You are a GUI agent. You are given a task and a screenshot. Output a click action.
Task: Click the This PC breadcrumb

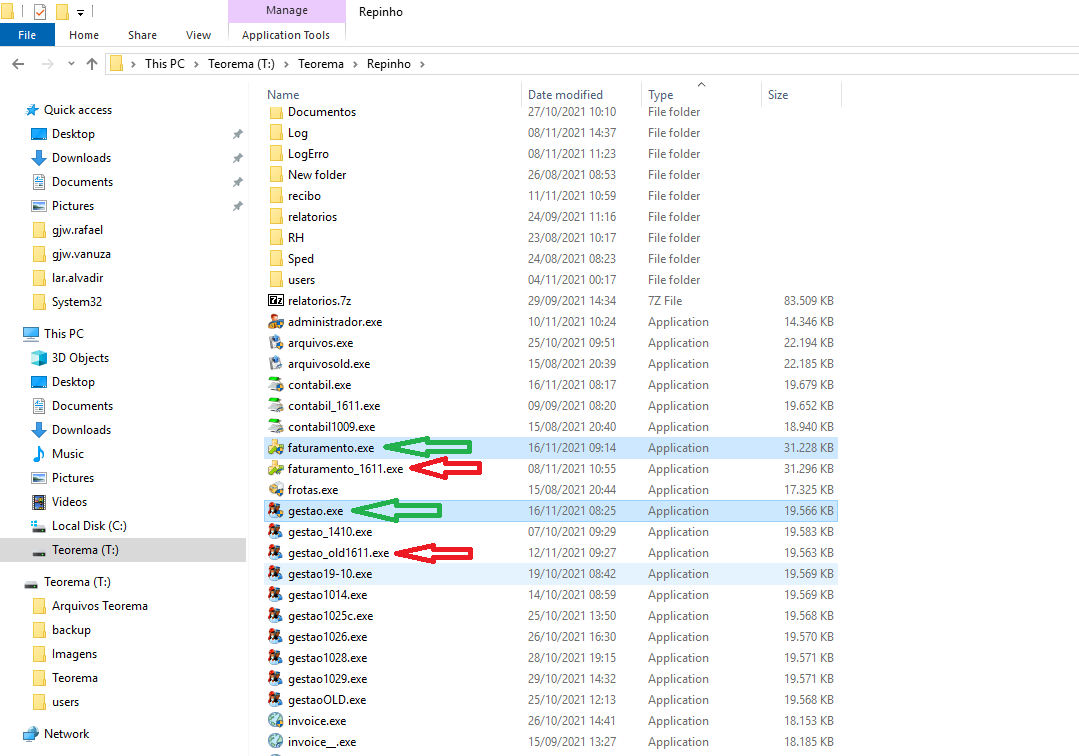click(x=164, y=64)
